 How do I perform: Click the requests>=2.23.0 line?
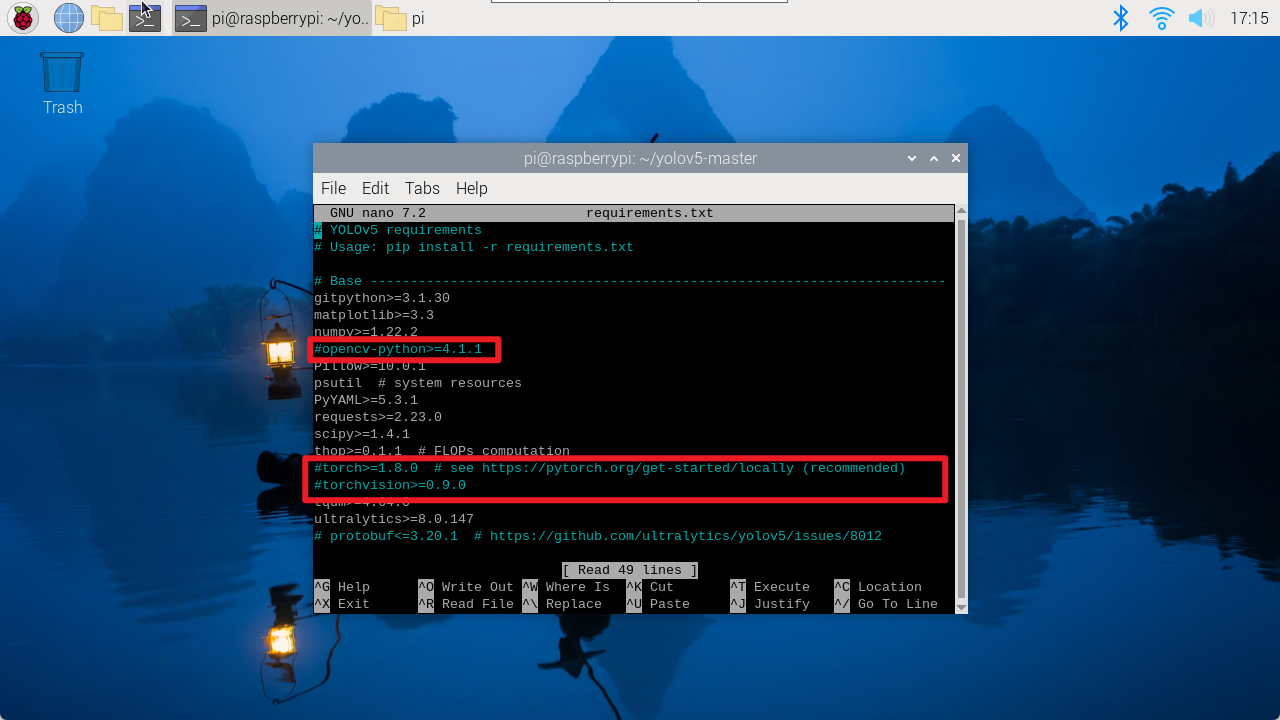coord(378,417)
